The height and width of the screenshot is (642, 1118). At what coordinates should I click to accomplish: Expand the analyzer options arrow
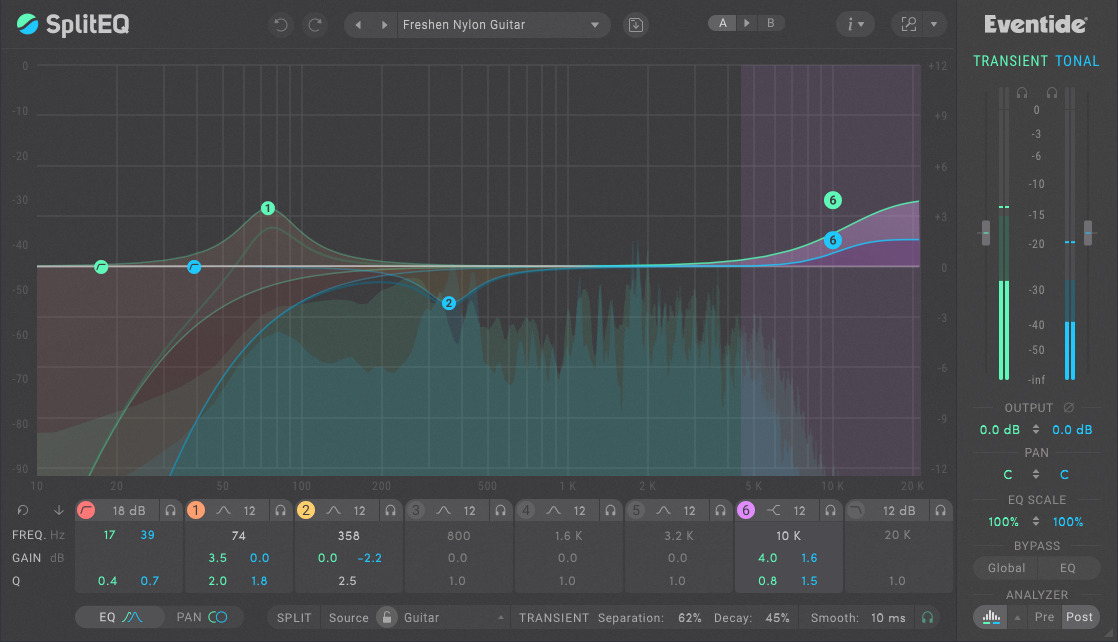pyautogui.click(x=1017, y=617)
